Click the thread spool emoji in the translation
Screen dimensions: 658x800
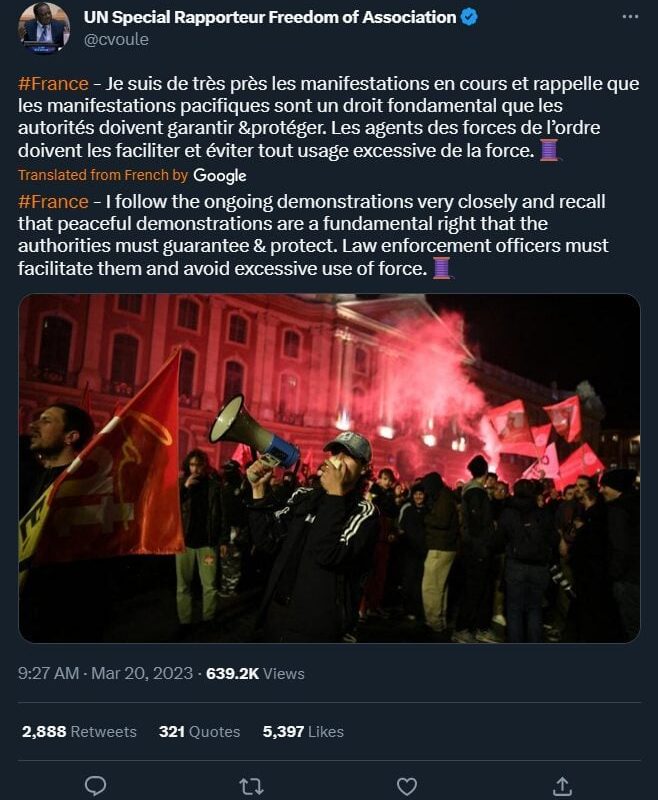[442, 268]
